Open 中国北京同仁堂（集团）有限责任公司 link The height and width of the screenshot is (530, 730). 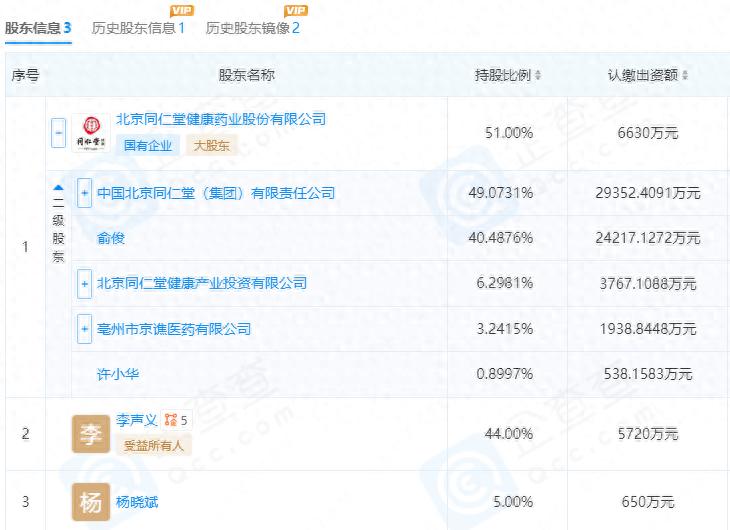[x=216, y=193]
